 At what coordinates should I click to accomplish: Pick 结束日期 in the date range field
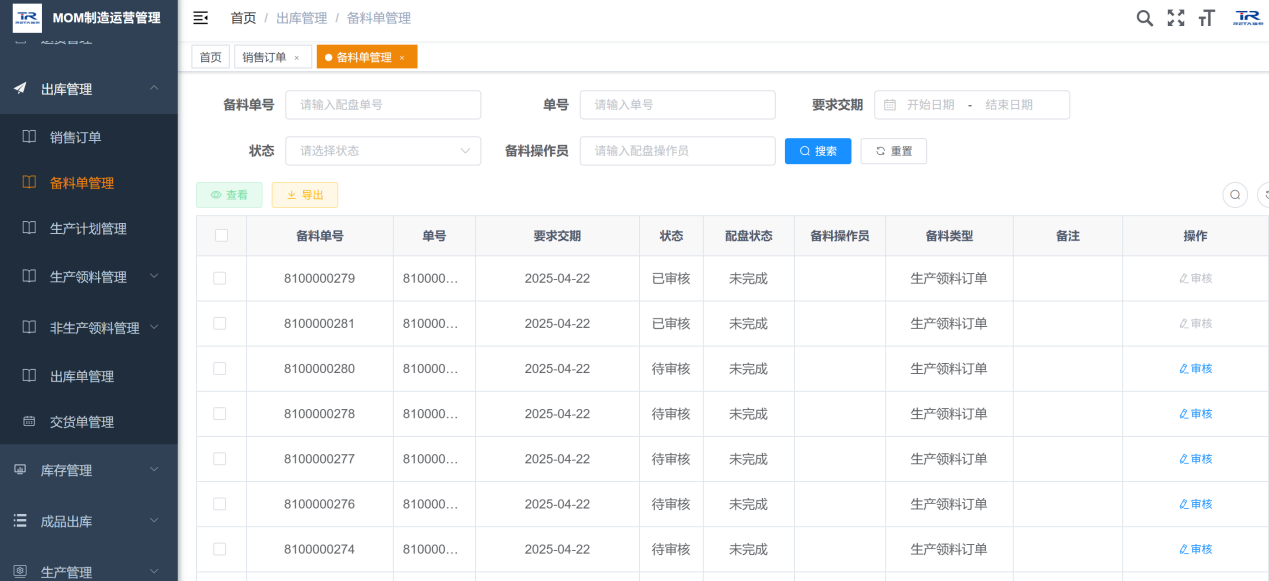pos(1009,105)
